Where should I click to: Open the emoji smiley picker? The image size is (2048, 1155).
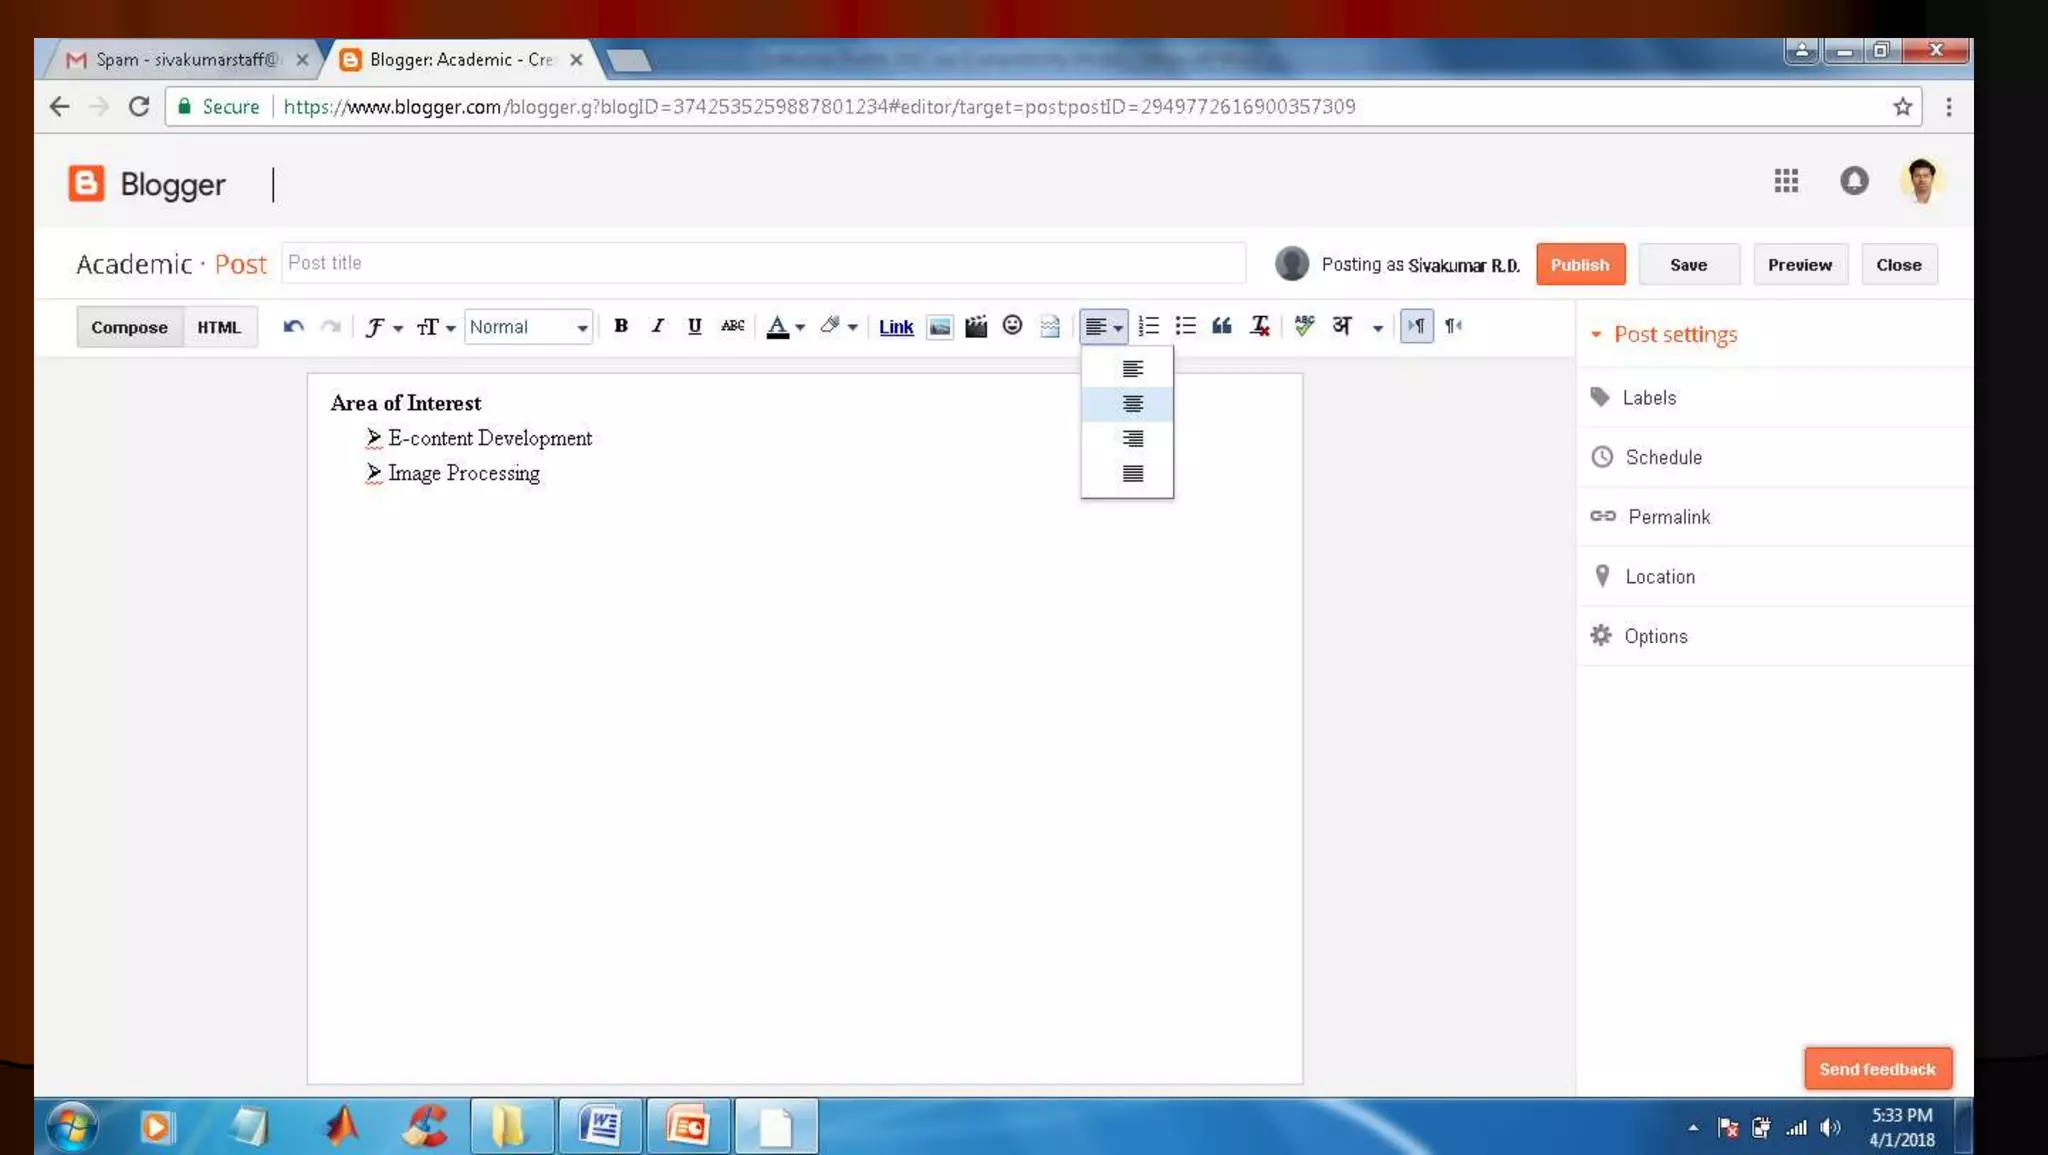pos(1012,326)
